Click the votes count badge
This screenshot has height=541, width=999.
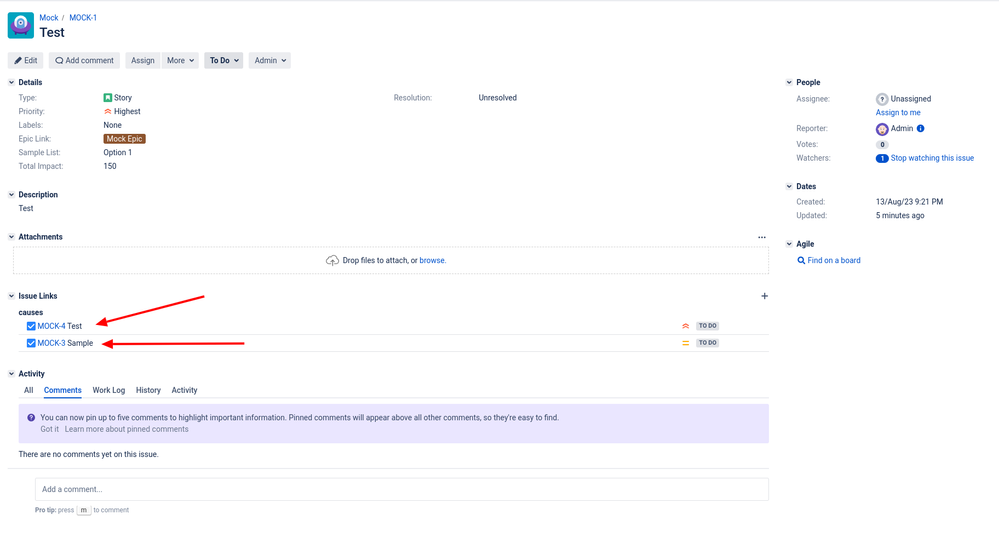pyautogui.click(x=882, y=145)
